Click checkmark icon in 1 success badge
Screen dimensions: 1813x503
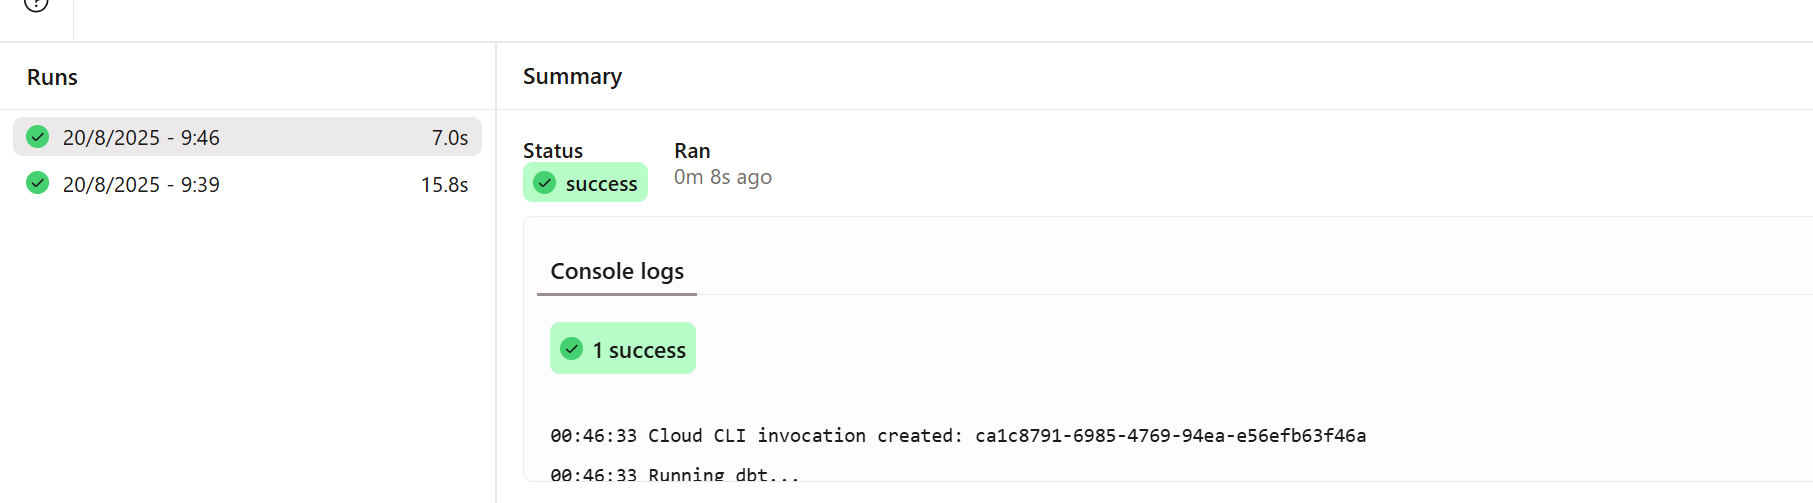(572, 349)
